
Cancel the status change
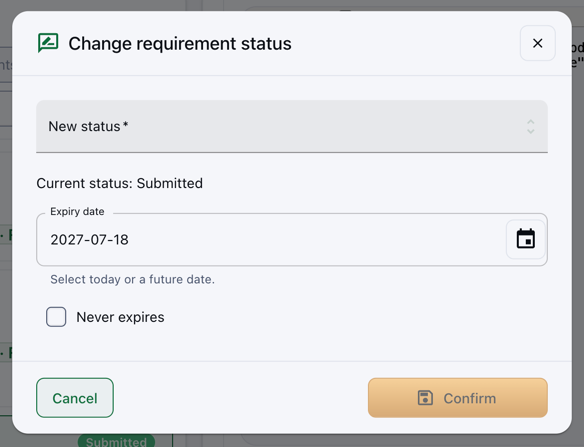pos(75,398)
